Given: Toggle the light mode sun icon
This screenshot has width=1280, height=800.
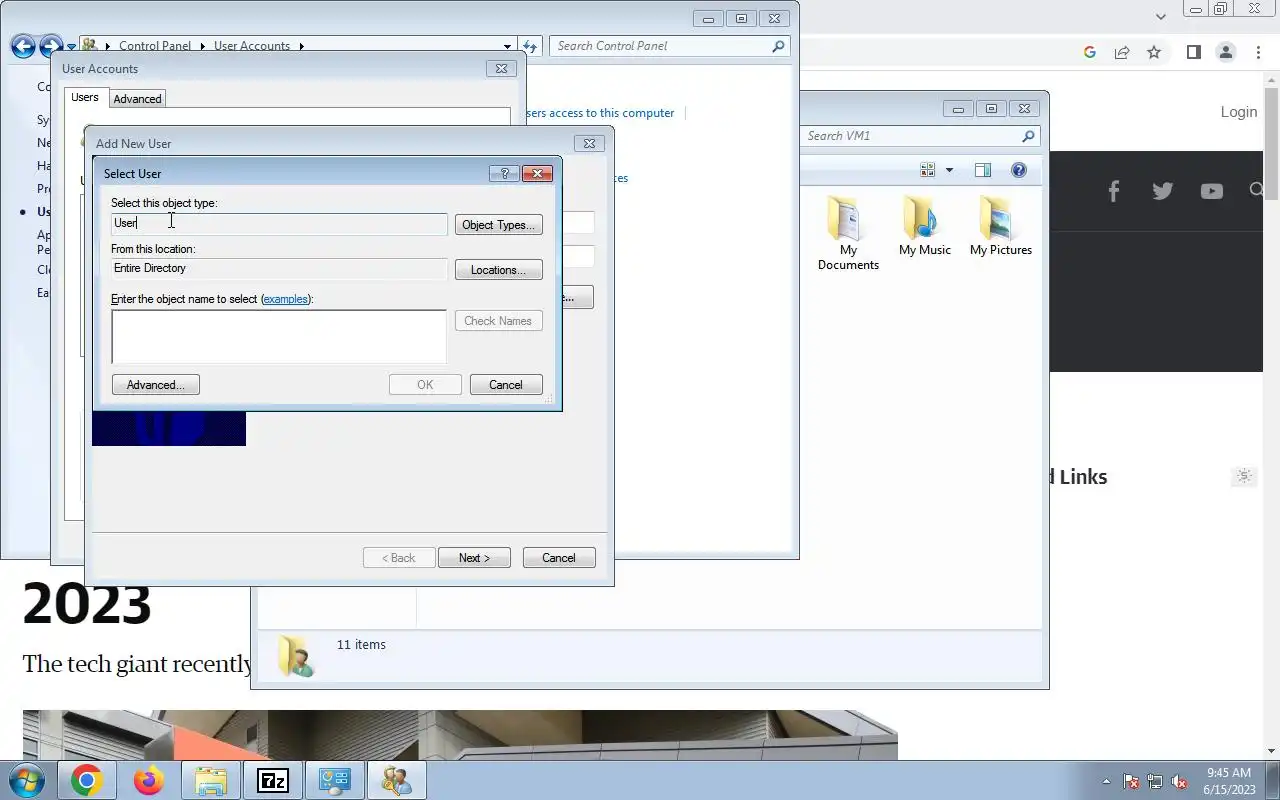Looking at the screenshot, I should point(1244,476).
